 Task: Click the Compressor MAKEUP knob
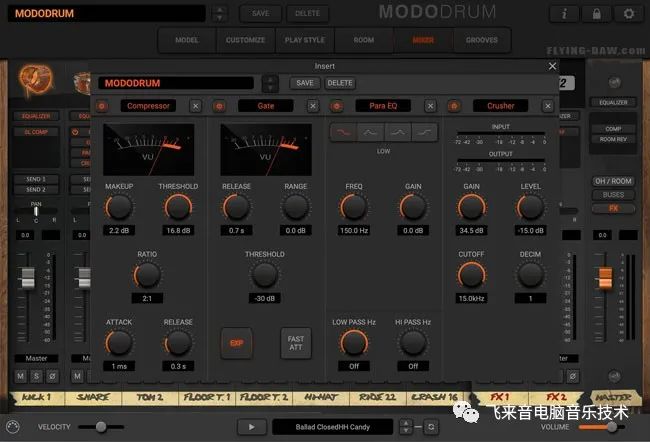[x=119, y=207]
